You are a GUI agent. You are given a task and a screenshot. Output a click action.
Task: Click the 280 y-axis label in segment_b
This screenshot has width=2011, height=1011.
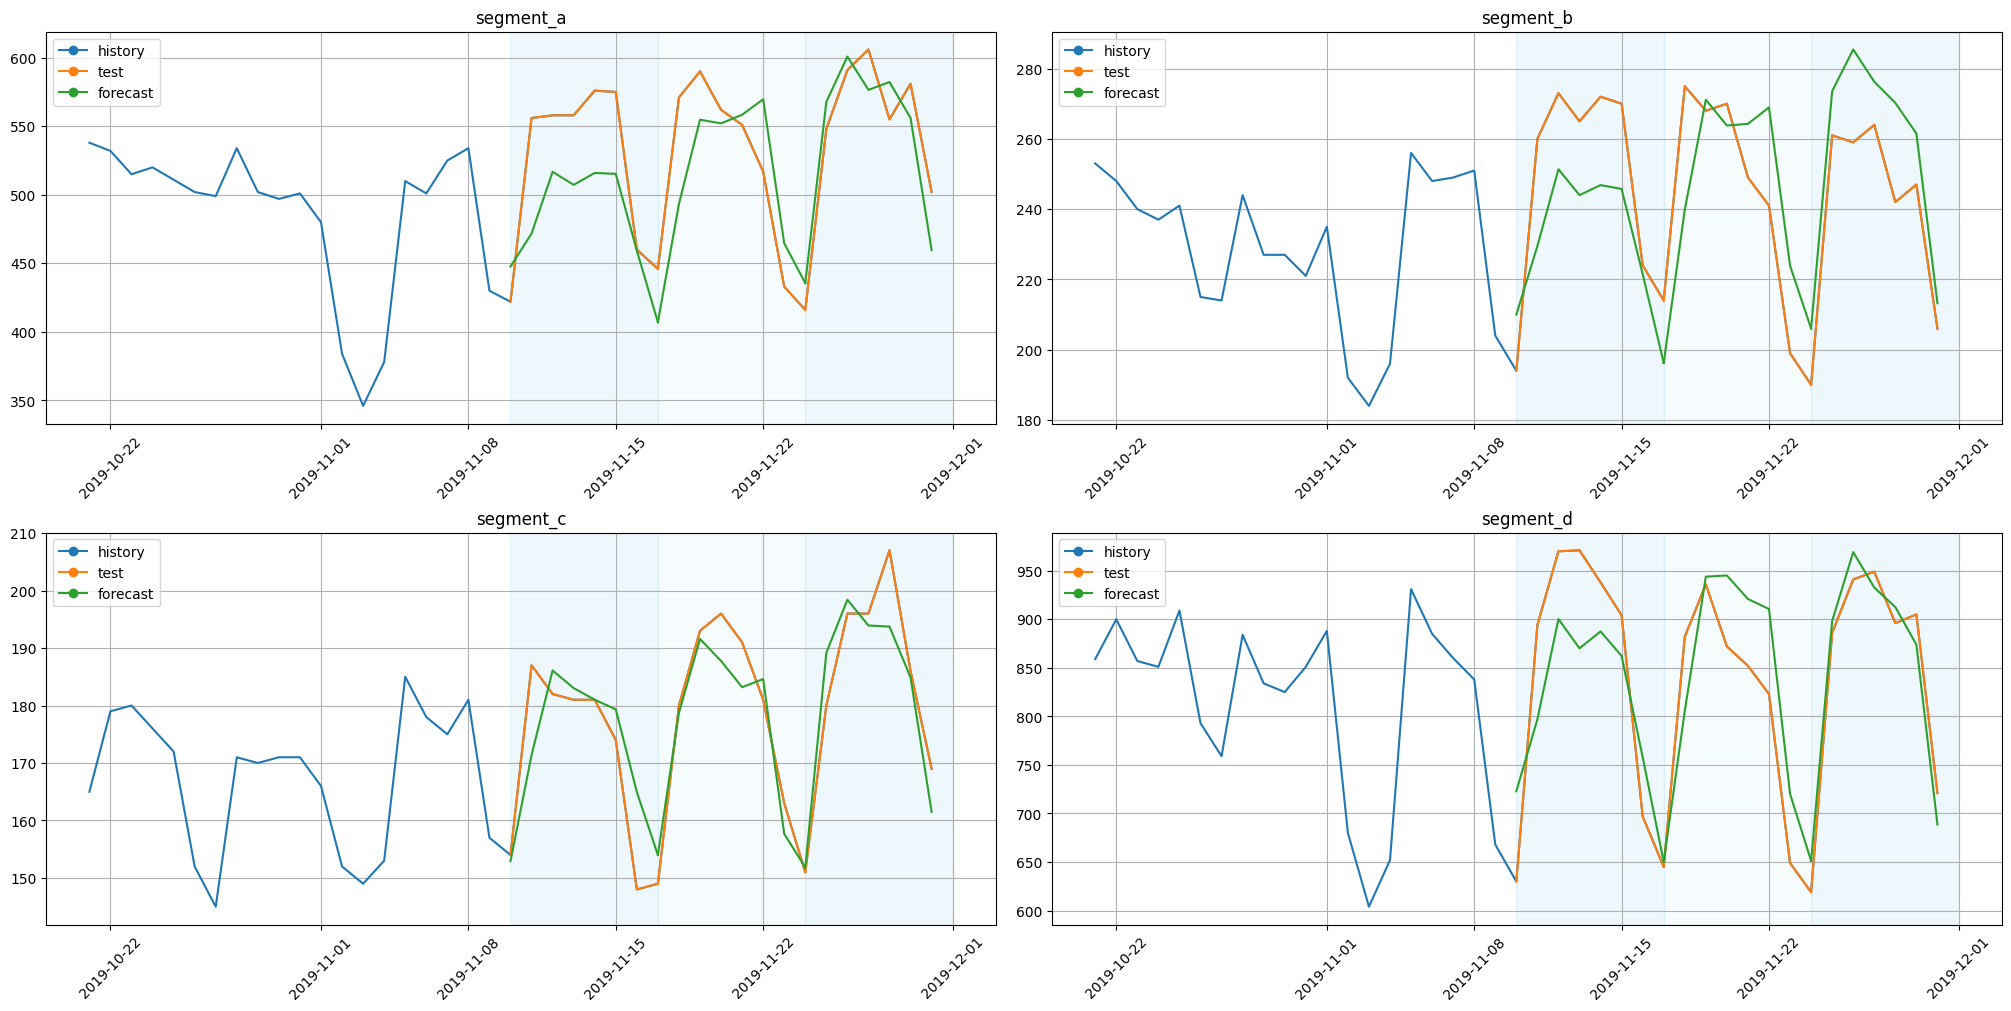pos(1031,69)
